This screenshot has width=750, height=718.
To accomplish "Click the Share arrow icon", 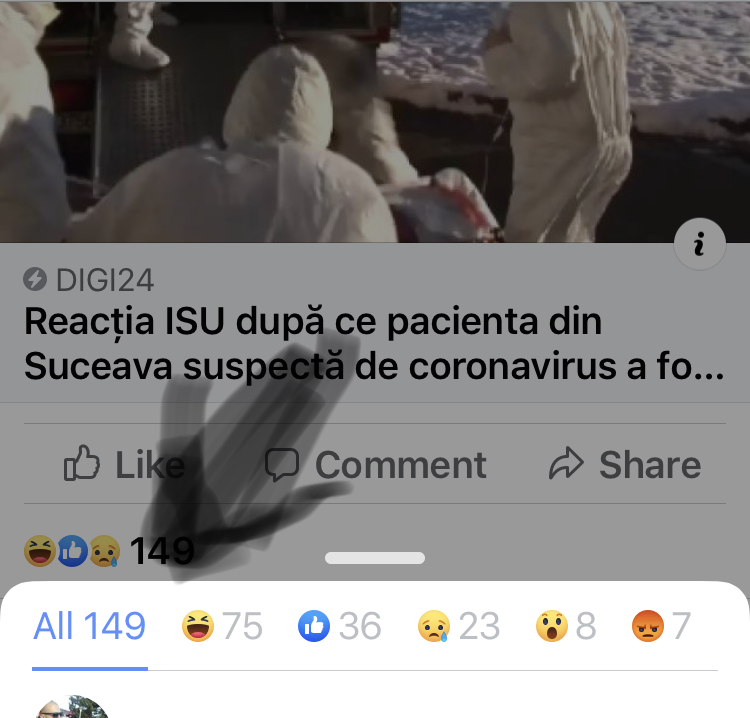I will tap(566, 463).
